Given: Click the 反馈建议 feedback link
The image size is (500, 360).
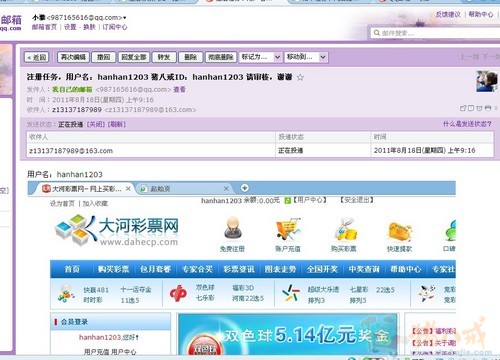Looking at the screenshot, I should tap(448, 14).
